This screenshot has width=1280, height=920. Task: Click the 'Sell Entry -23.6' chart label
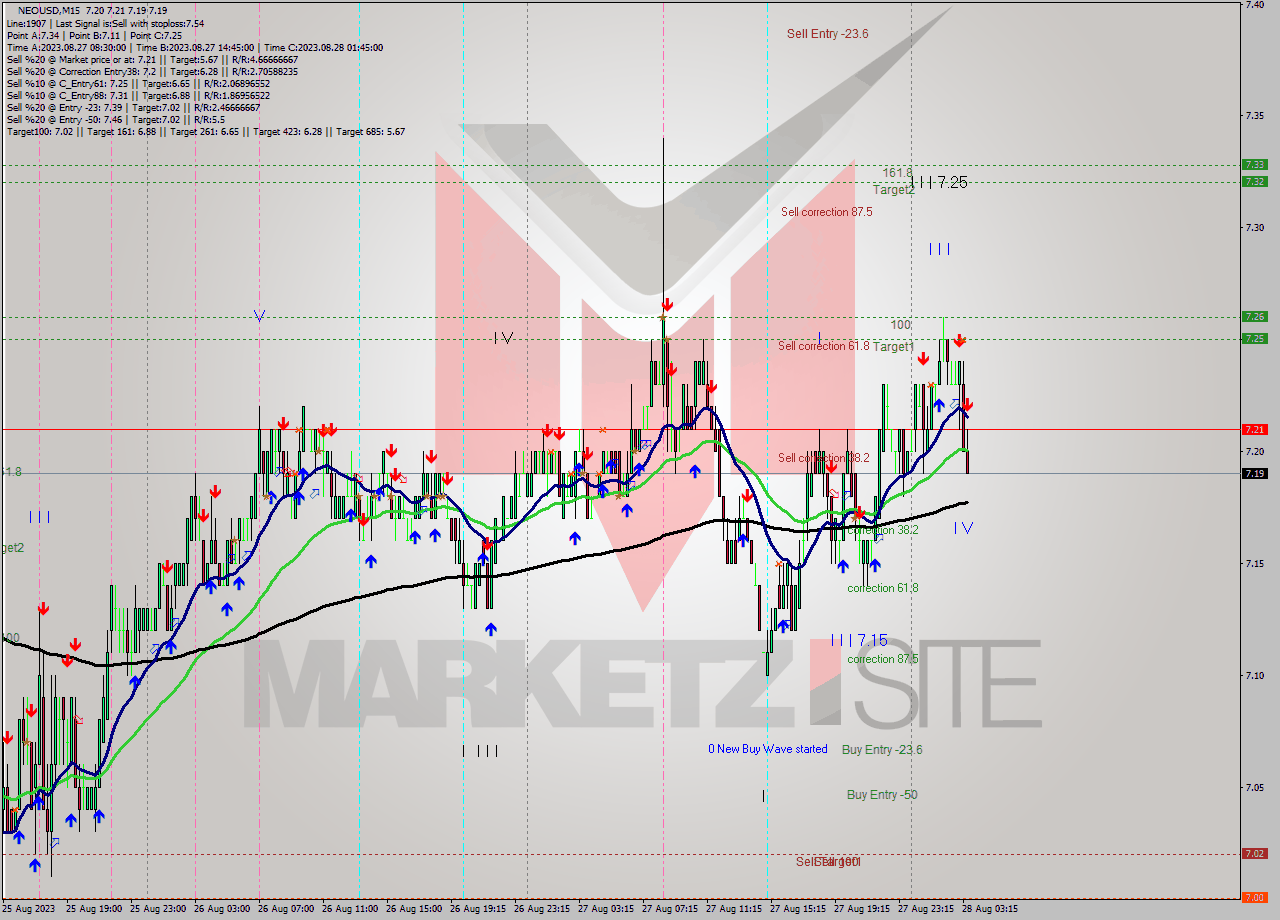pyautogui.click(x=827, y=33)
